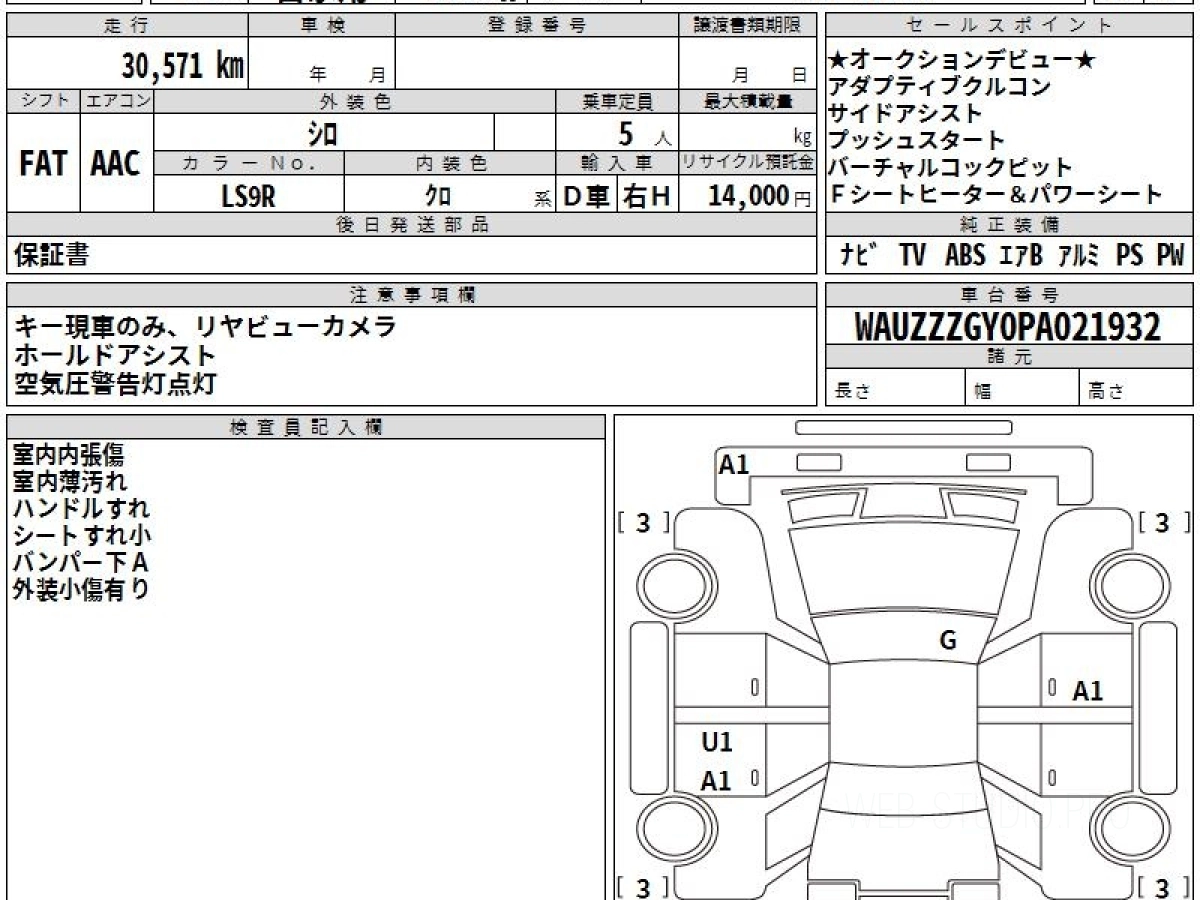Select chassis number WAUZZZGY0PA021932
Screen dimensions: 1200x900
(x=1008, y=327)
